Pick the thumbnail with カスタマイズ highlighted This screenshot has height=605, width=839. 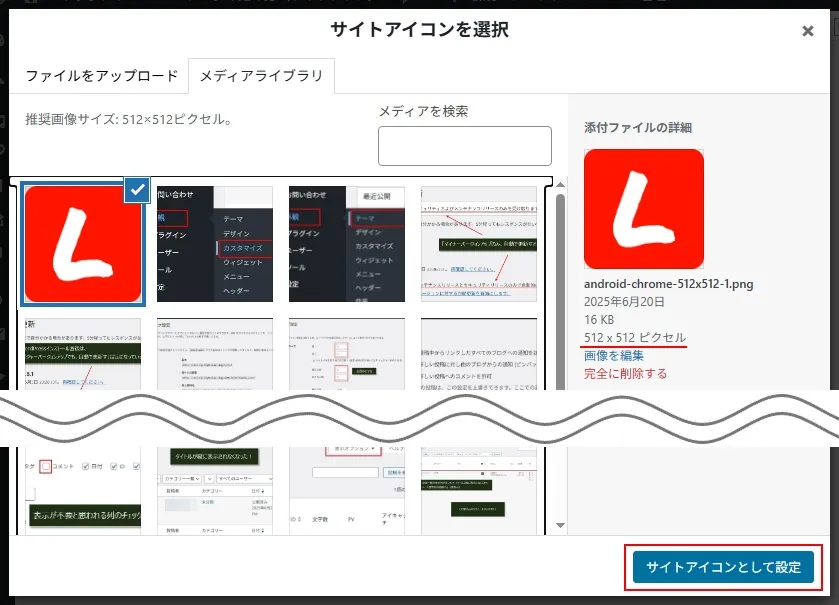coord(215,244)
